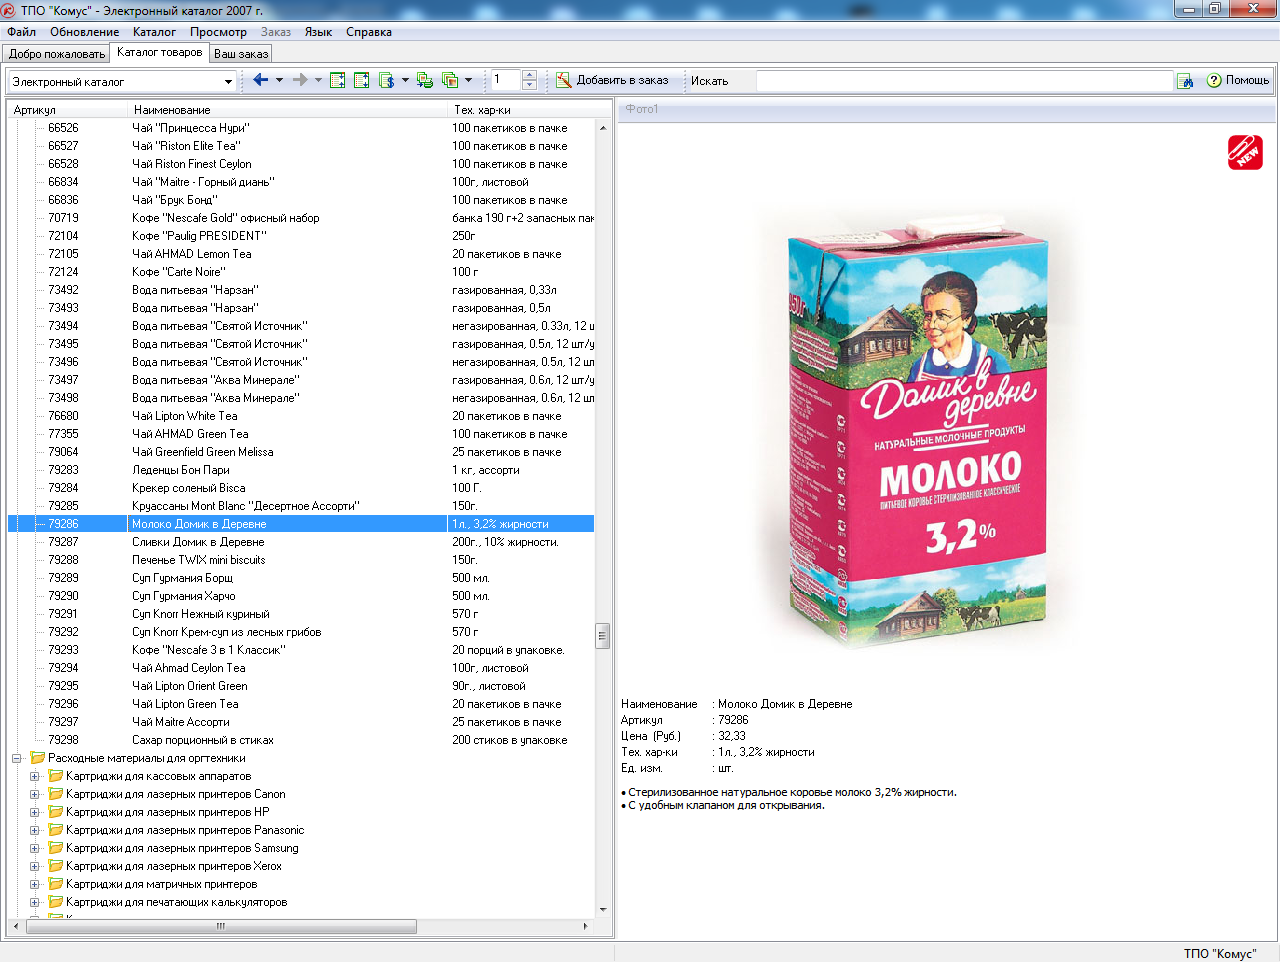The image size is (1280, 962).
Task: Open dropdown arrow next to the price list icon
Action: [405, 80]
